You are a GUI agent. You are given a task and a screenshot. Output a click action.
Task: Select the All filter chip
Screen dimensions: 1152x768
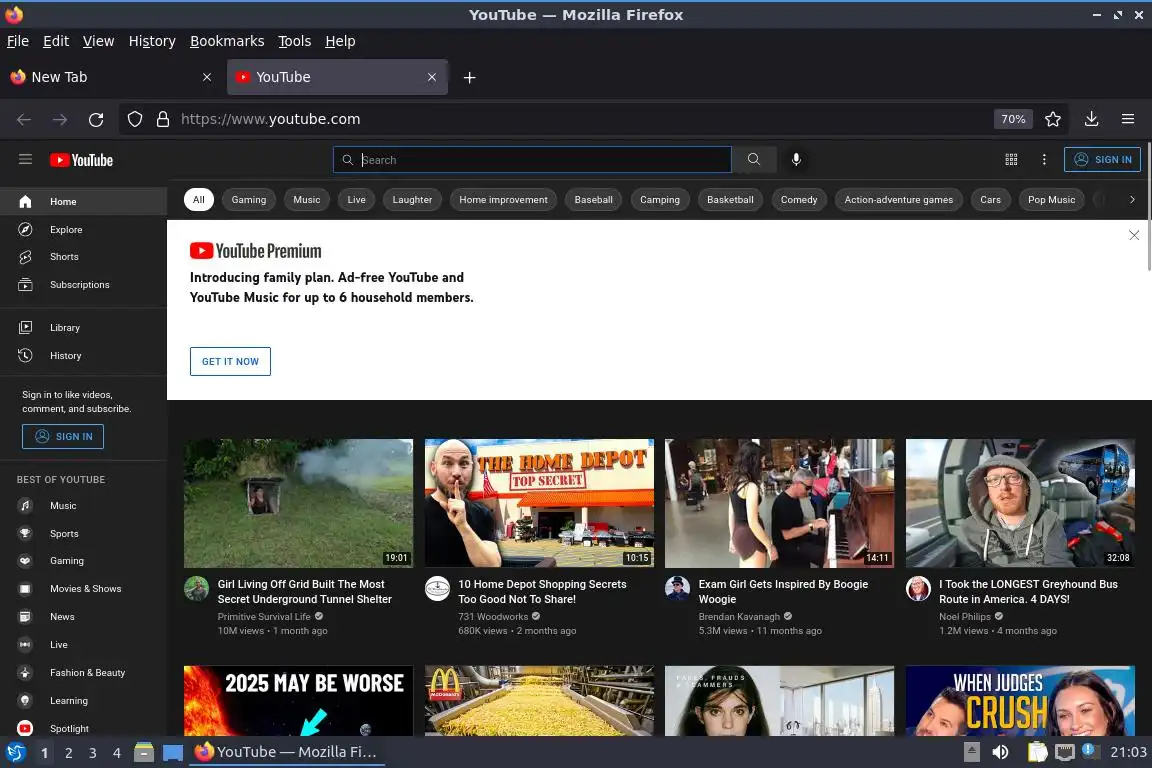(x=198, y=199)
